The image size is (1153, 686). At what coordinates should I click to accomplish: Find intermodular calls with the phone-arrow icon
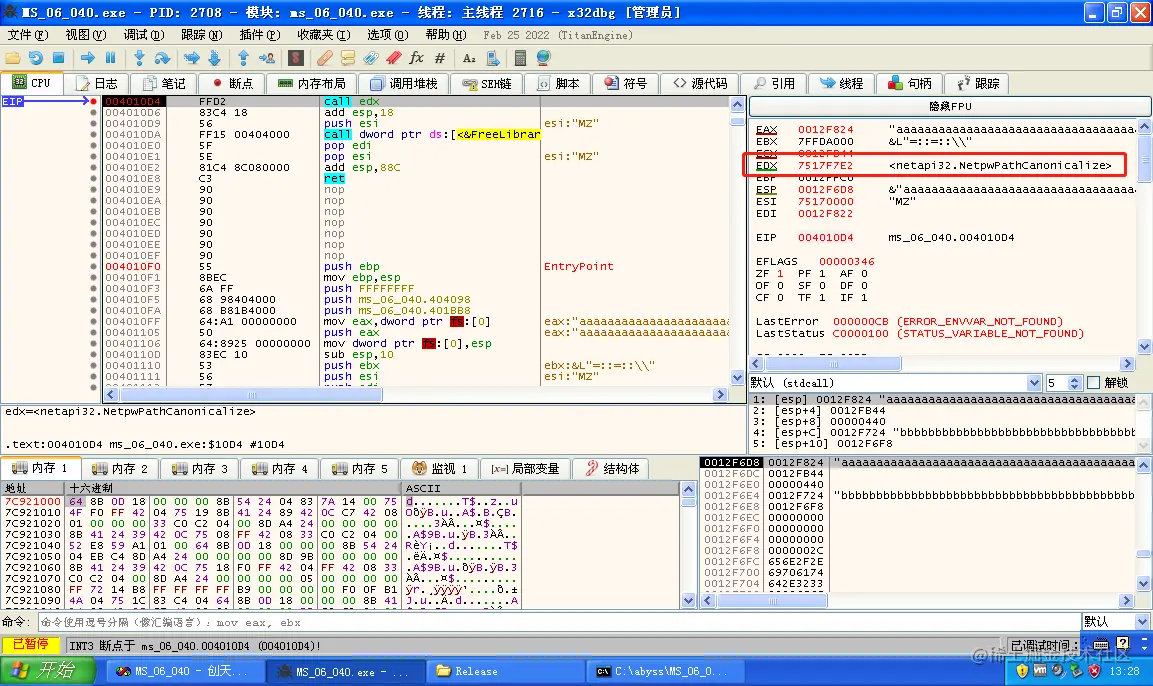[492, 58]
